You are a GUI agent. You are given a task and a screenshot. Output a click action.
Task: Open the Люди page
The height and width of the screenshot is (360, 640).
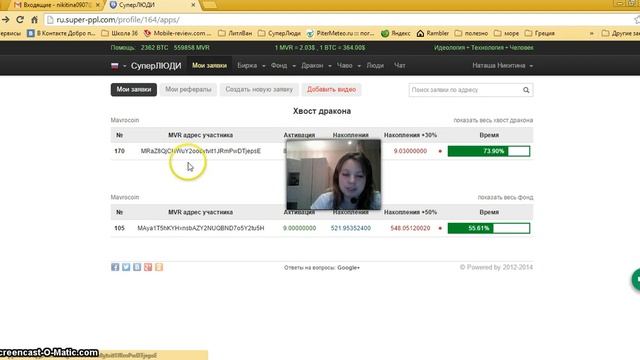tap(375, 65)
